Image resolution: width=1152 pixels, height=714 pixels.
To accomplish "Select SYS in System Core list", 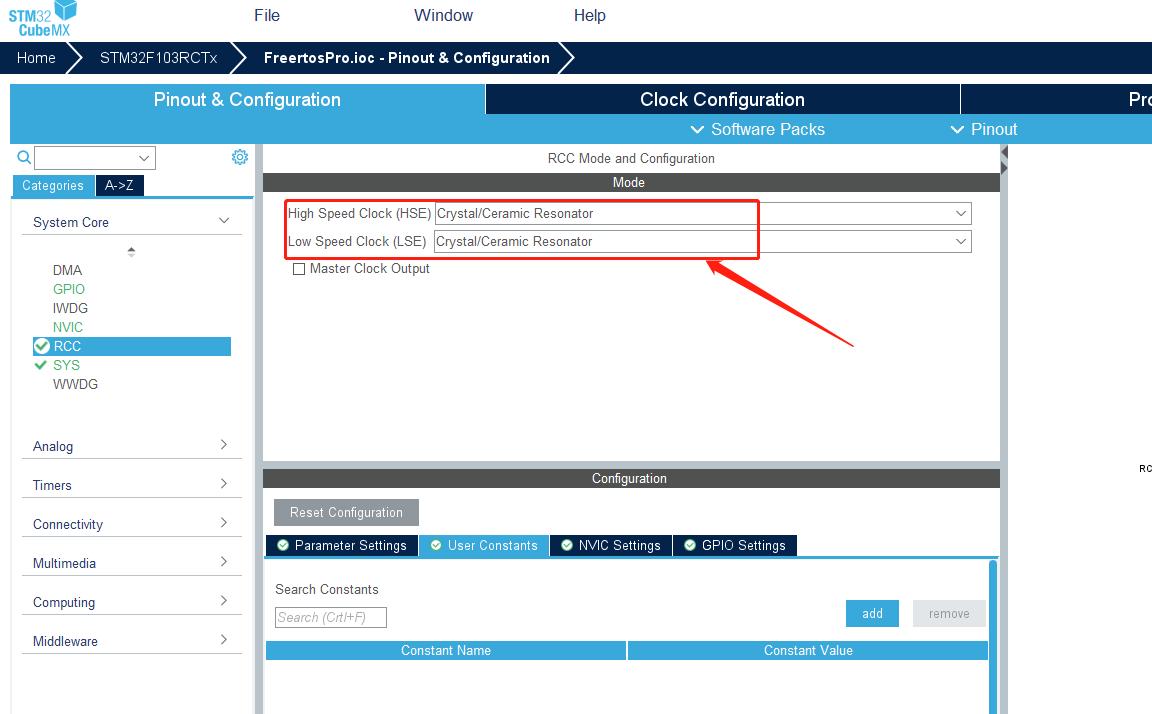I will 66,365.
